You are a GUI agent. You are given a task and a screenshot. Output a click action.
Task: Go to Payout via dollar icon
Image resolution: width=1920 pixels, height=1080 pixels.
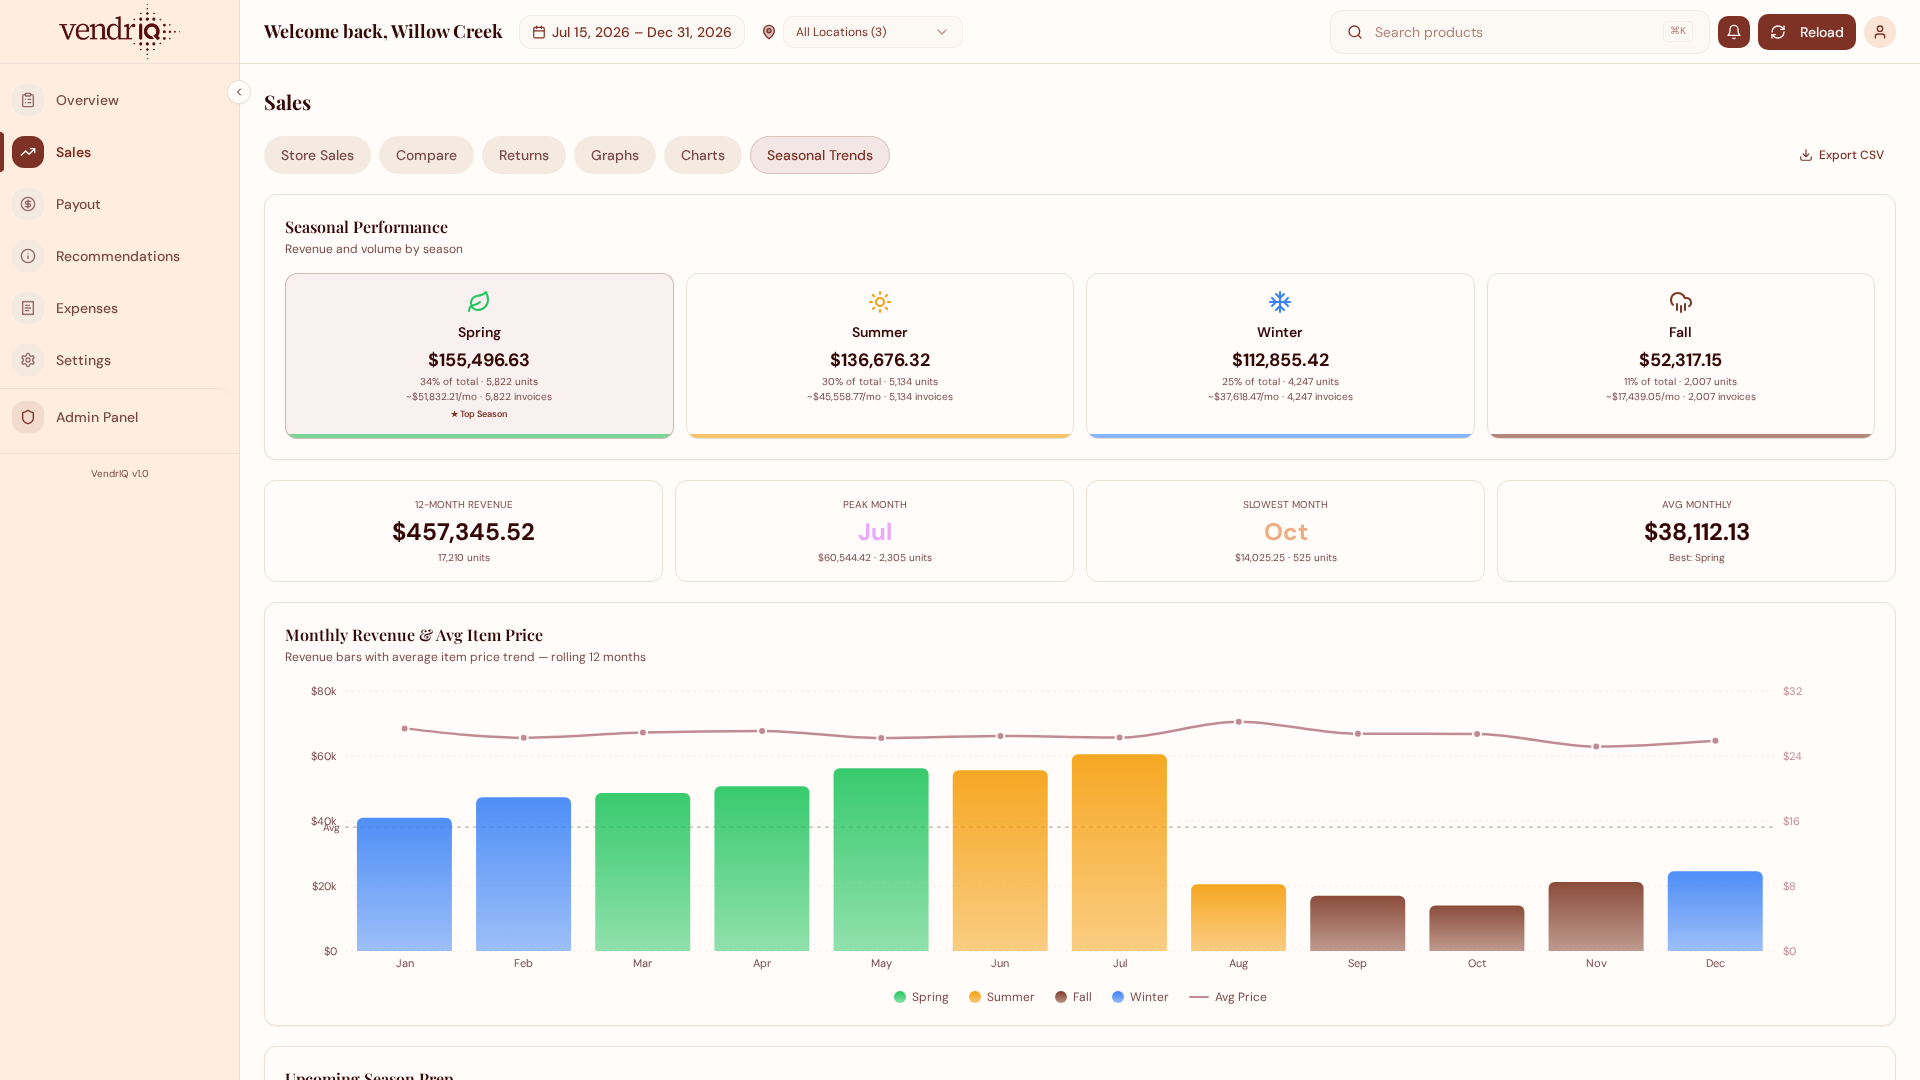(x=28, y=204)
